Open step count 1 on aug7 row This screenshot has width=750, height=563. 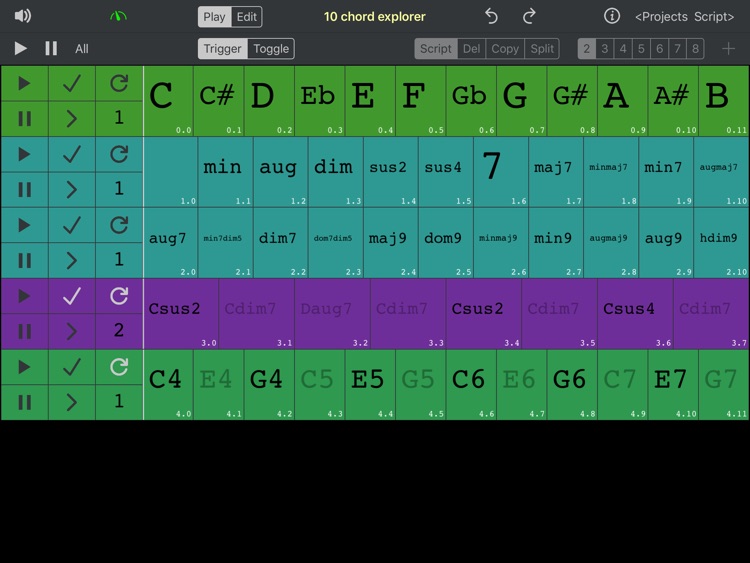coord(119,260)
